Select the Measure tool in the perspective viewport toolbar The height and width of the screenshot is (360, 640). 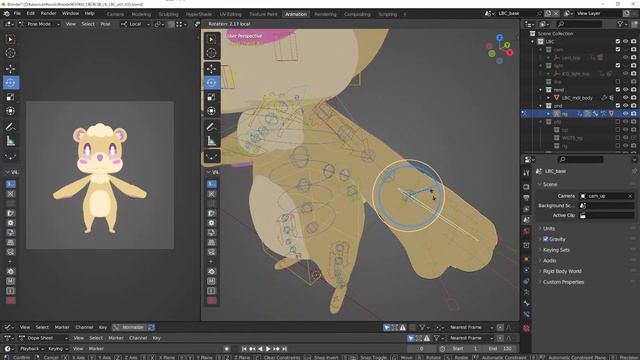(211, 141)
